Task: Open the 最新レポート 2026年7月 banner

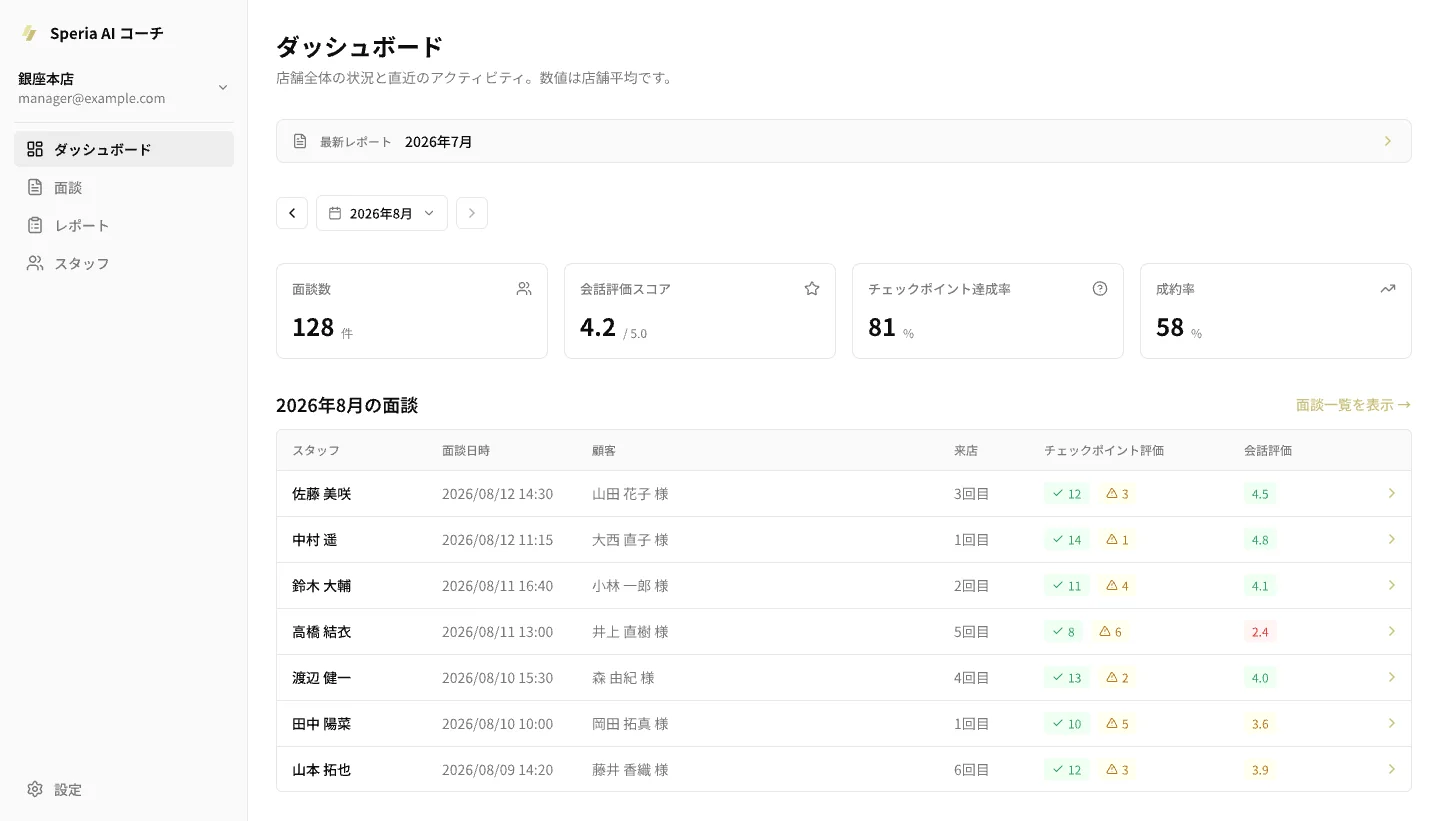Action: click(844, 141)
